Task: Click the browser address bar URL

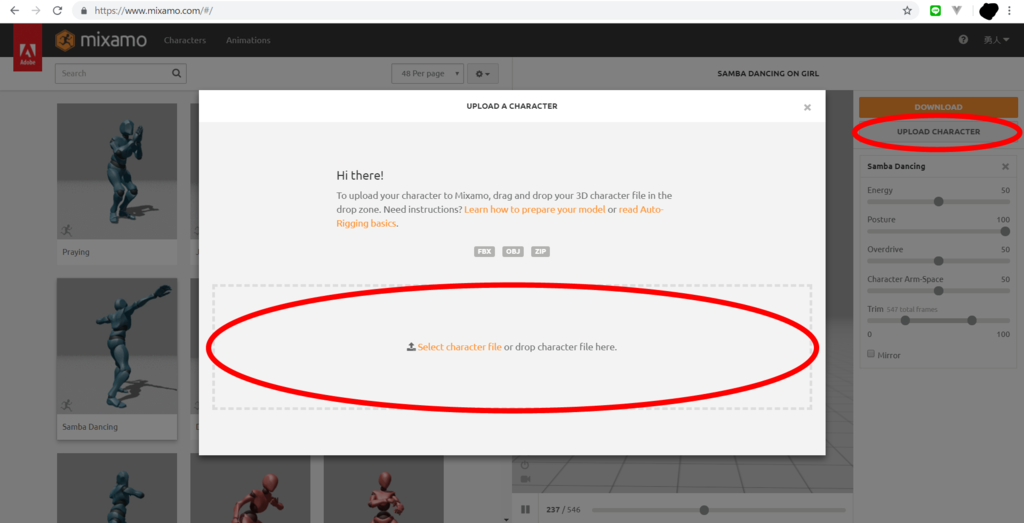Action: [x=153, y=11]
